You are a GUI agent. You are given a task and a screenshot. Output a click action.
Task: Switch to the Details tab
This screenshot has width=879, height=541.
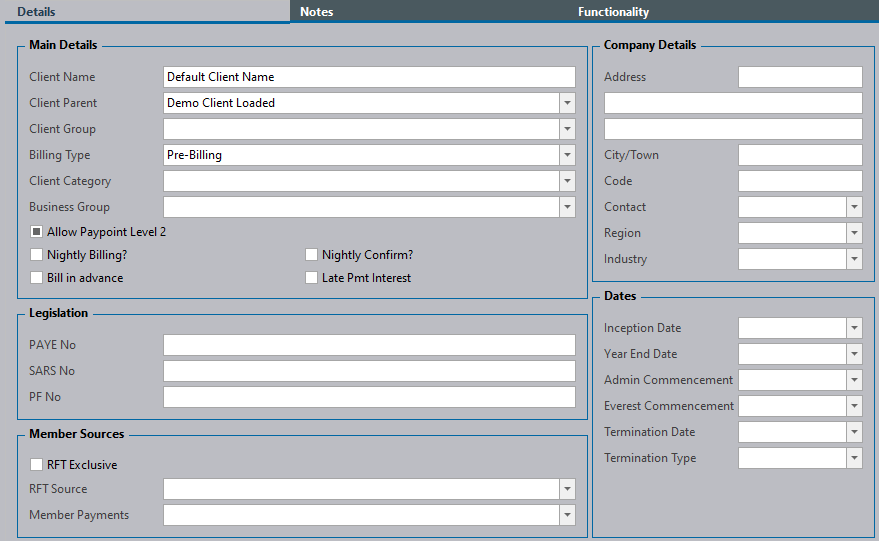coord(147,12)
